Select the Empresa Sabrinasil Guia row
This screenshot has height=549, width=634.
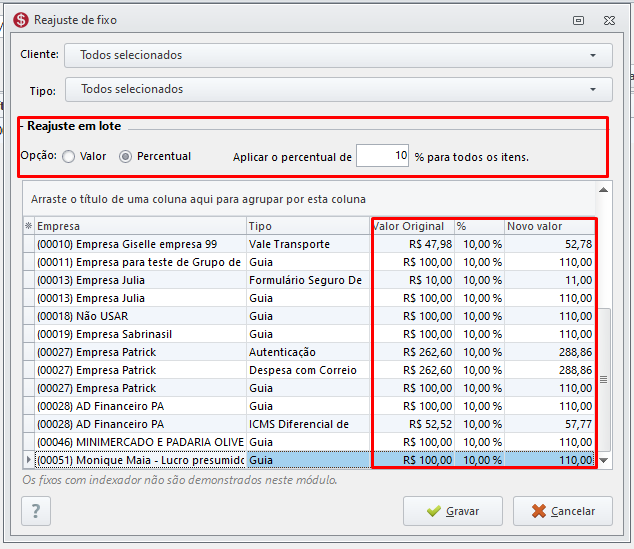pos(309,334)
